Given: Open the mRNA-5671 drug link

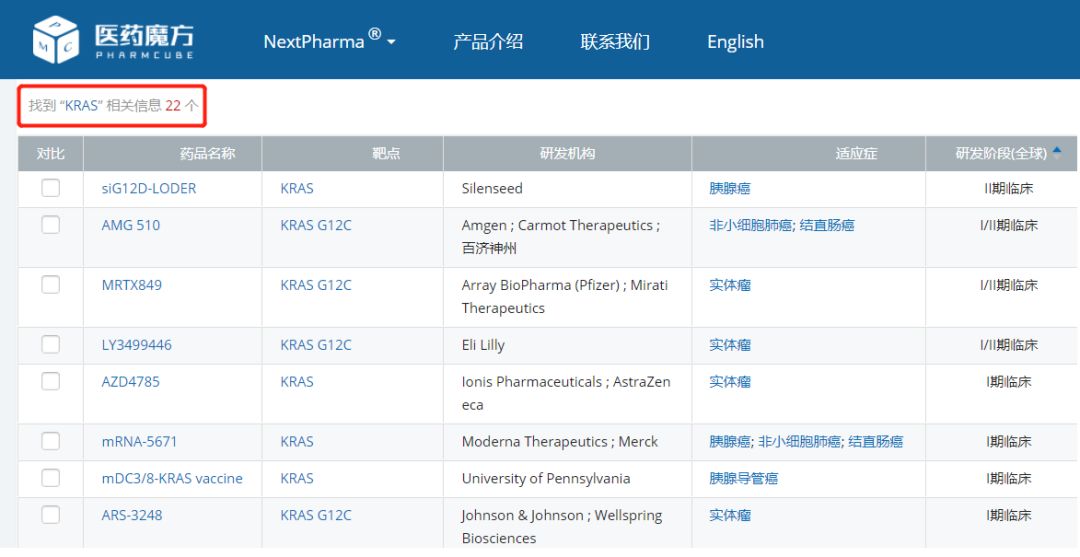Looking at the screenshot, I should tap(139, 442).
